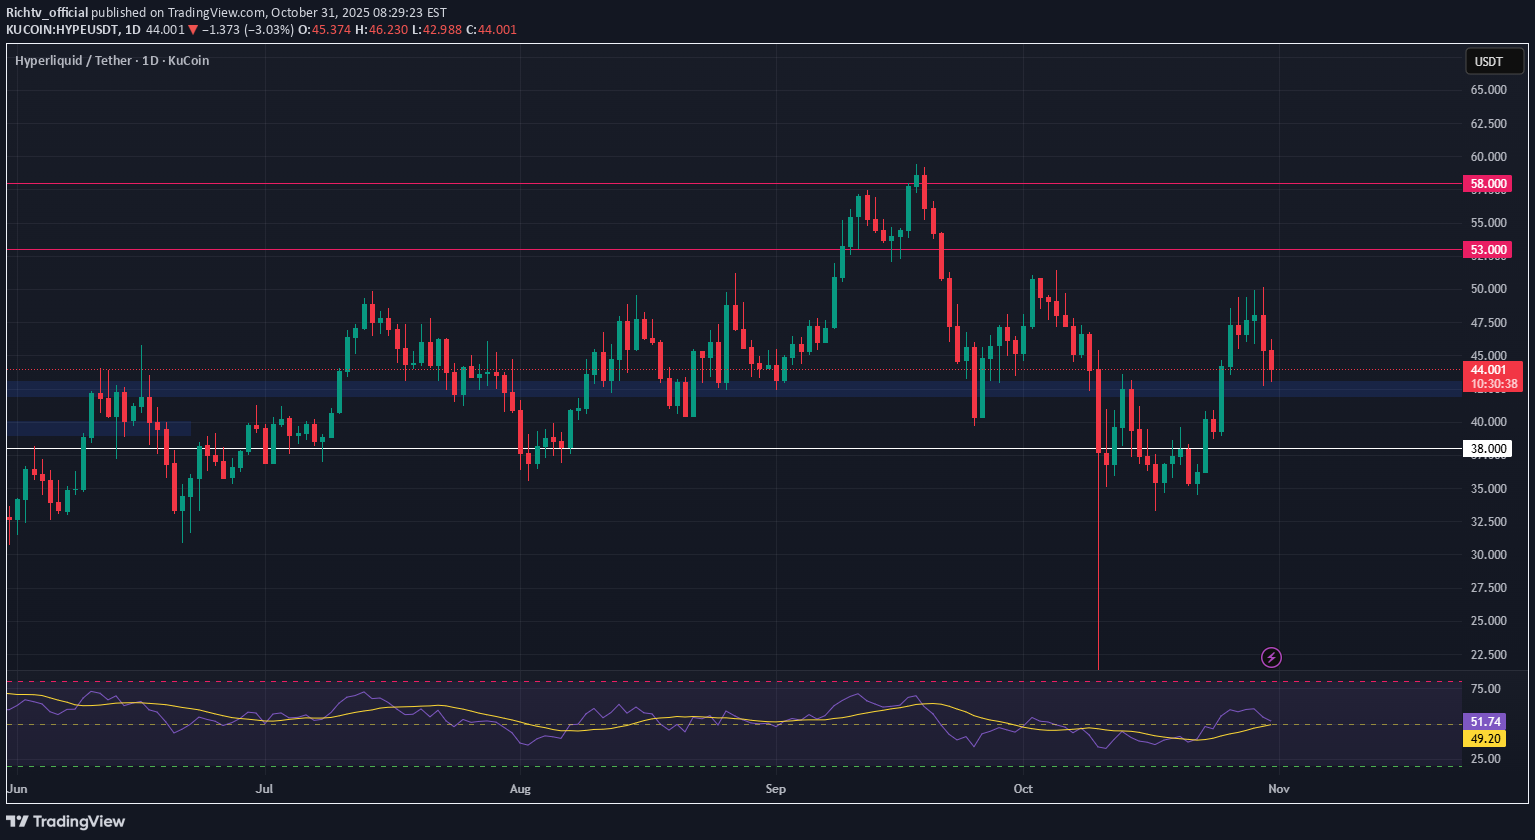1535x840 pixels.
Task: Open the USDT currency selector
Action: tap(1494, 62)
